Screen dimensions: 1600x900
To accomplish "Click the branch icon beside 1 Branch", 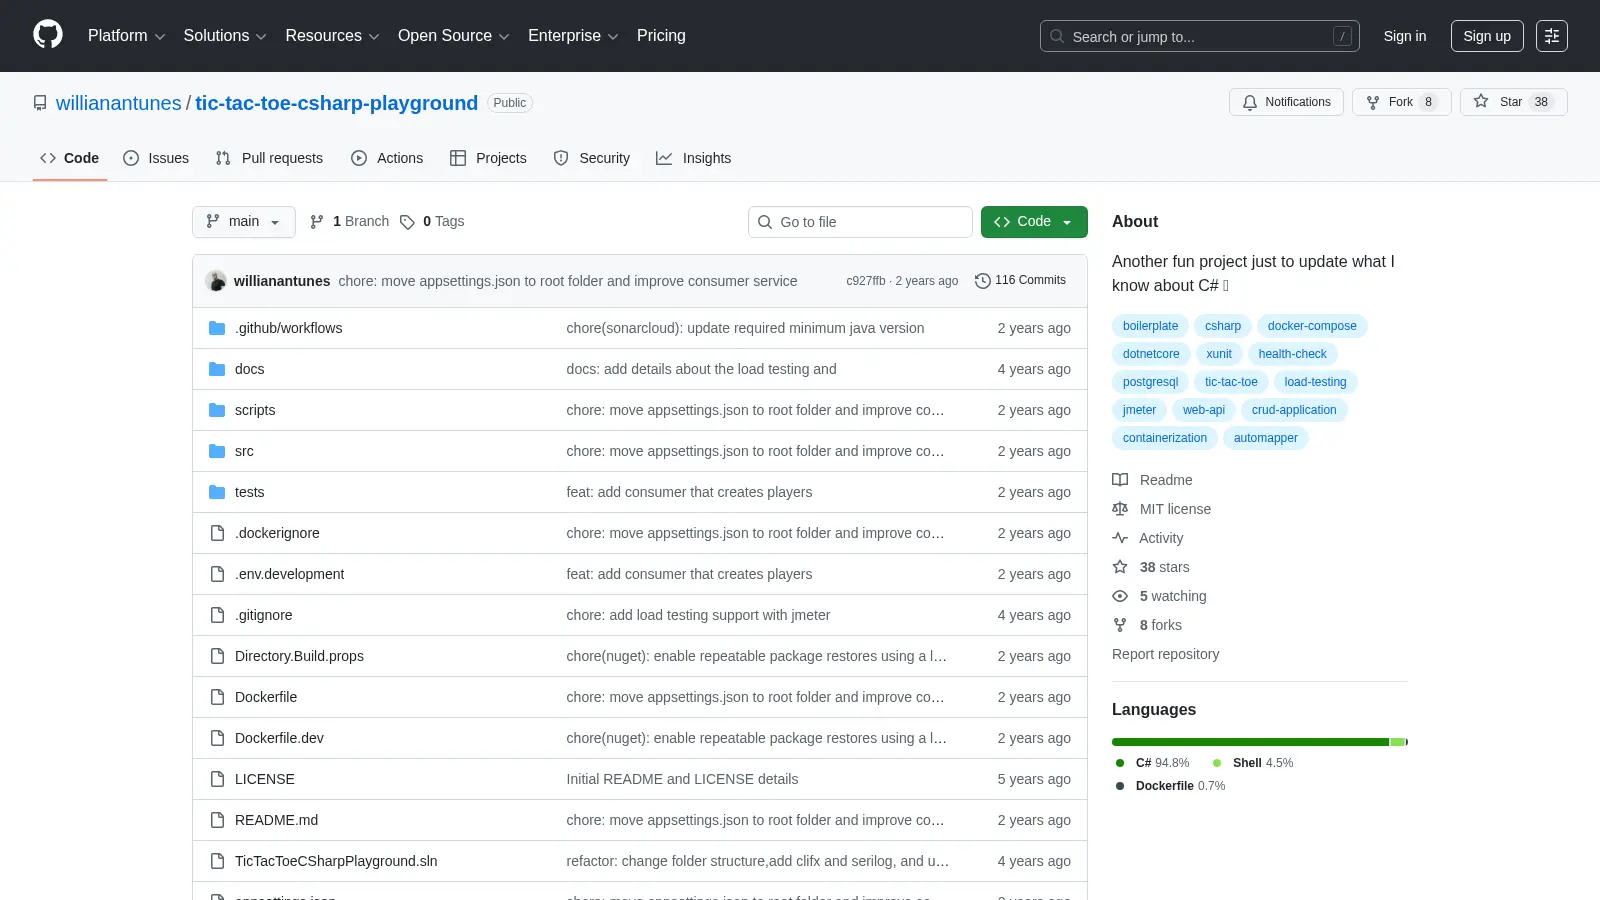I will [x=317, y=222].
